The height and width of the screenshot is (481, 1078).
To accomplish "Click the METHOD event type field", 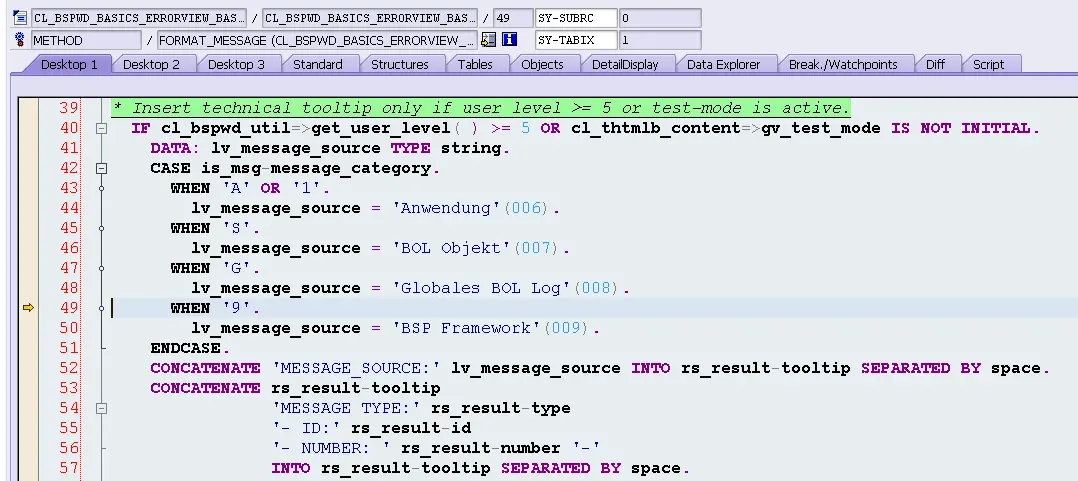I will pyautogui.click(x=86, y=40).
